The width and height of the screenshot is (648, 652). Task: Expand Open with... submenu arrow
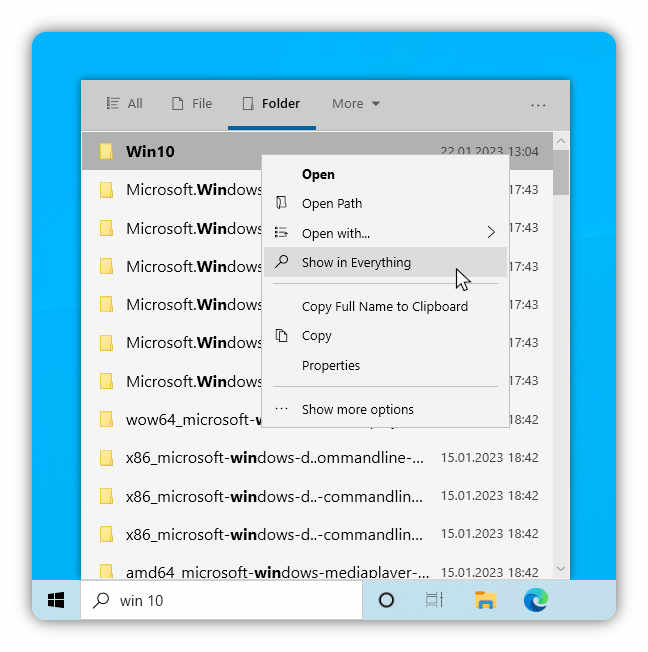[x=491, y=232]
